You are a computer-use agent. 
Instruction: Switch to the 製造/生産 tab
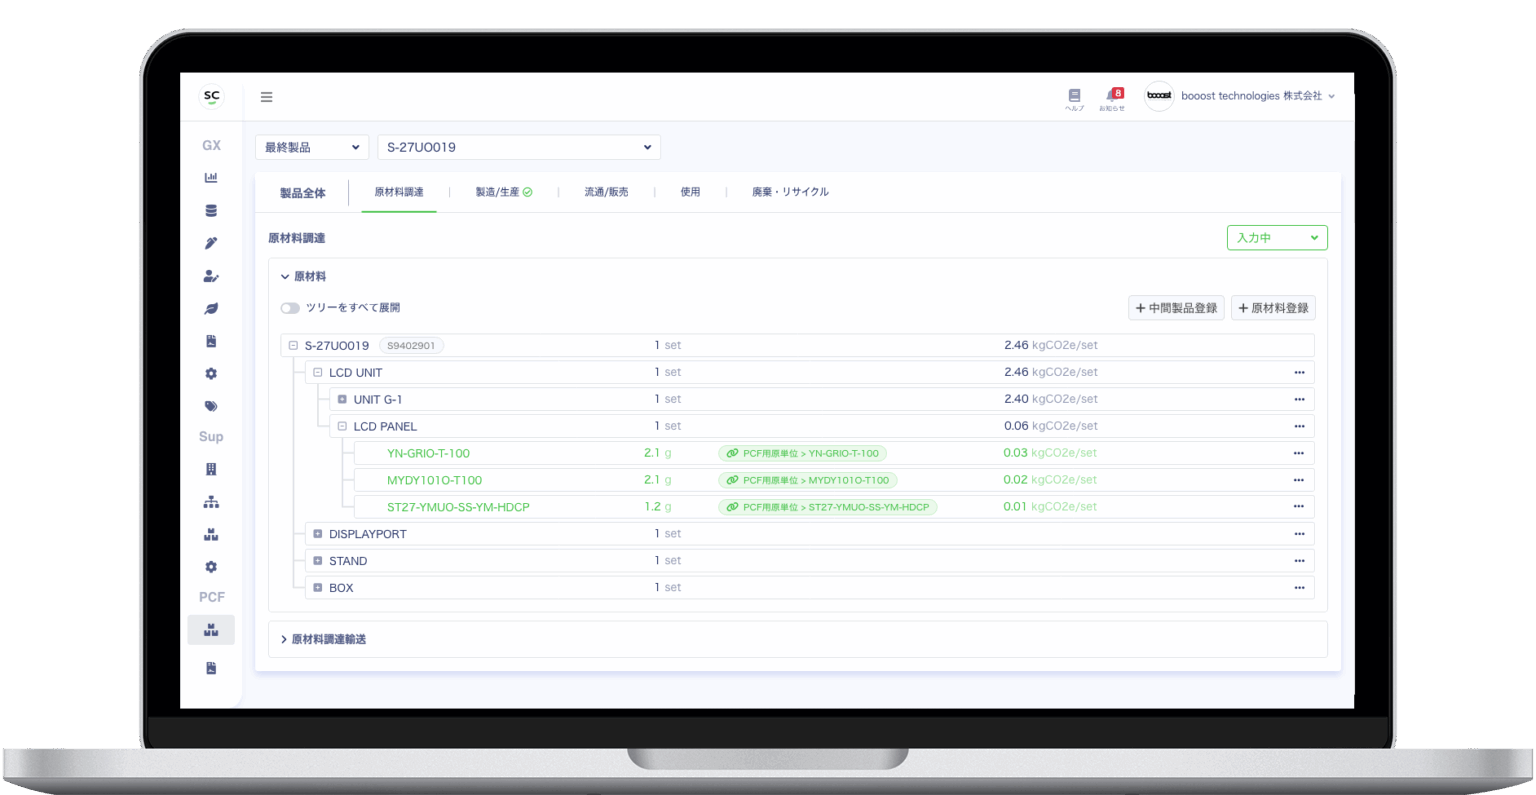click(x=503, y=192)
